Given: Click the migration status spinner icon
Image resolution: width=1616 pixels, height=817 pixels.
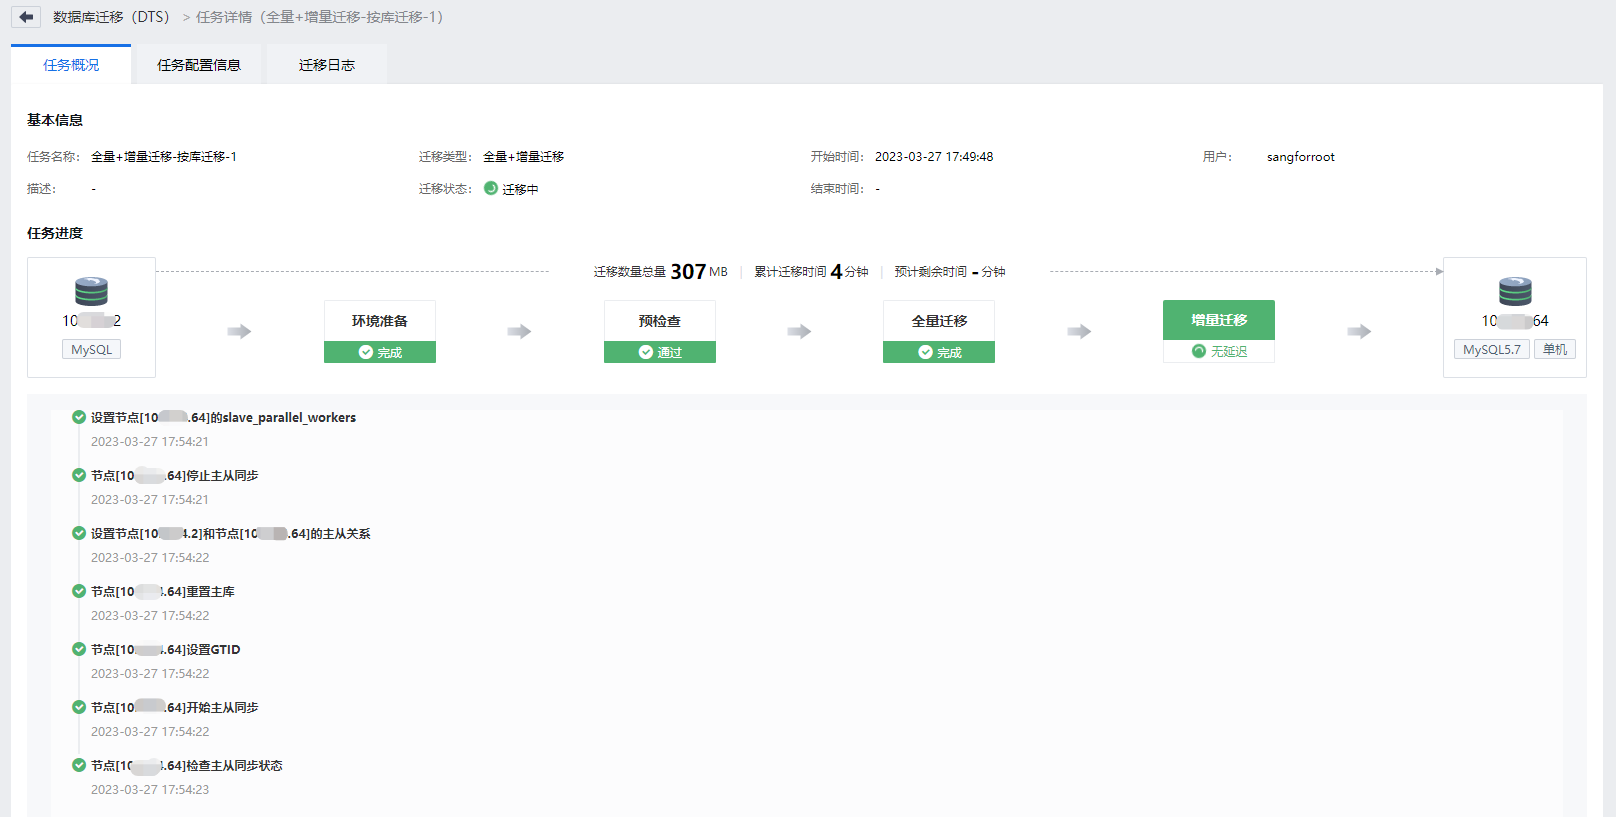Looking at the screenshot, I should click(491, 188).
